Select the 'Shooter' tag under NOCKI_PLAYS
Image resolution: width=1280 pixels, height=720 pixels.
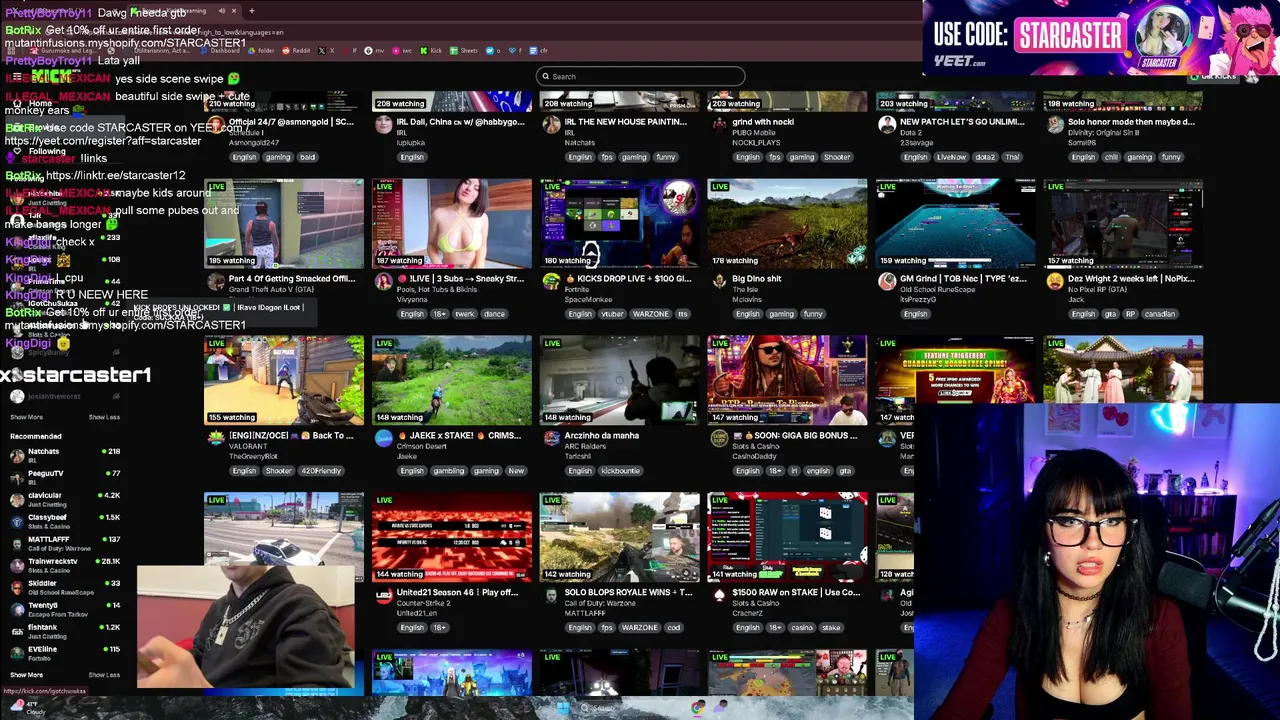click(x=837, y=157)
